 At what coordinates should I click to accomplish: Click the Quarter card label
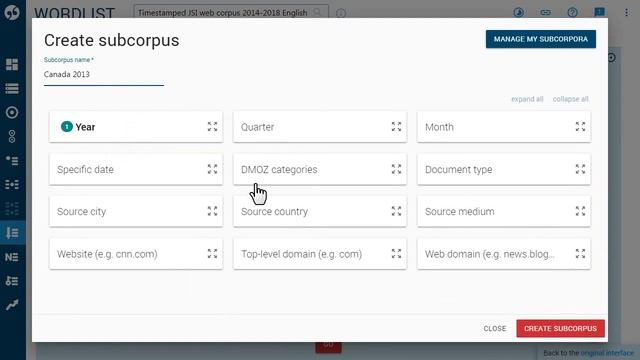pyautogui.click(x=257, y=127)
